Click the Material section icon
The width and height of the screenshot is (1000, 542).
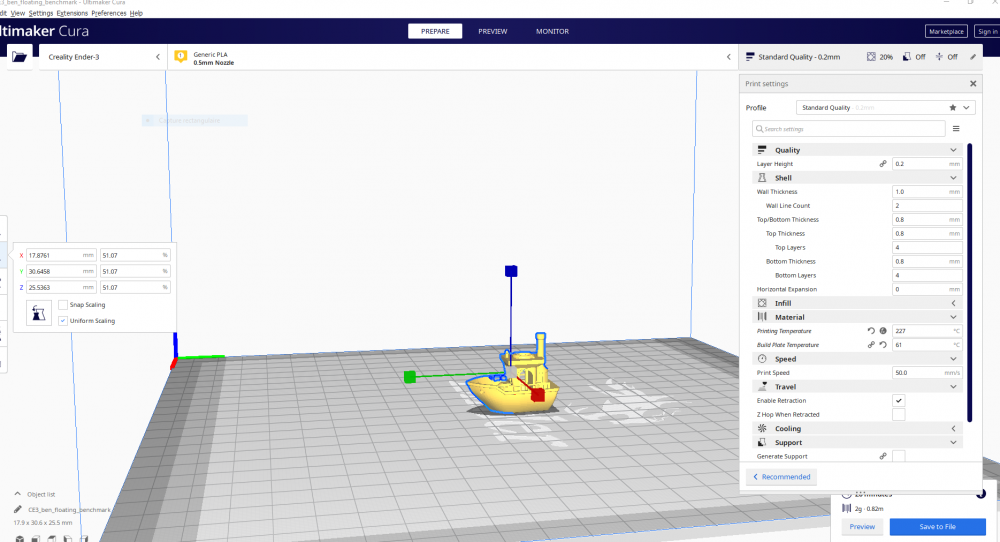[x=761, y=317]
